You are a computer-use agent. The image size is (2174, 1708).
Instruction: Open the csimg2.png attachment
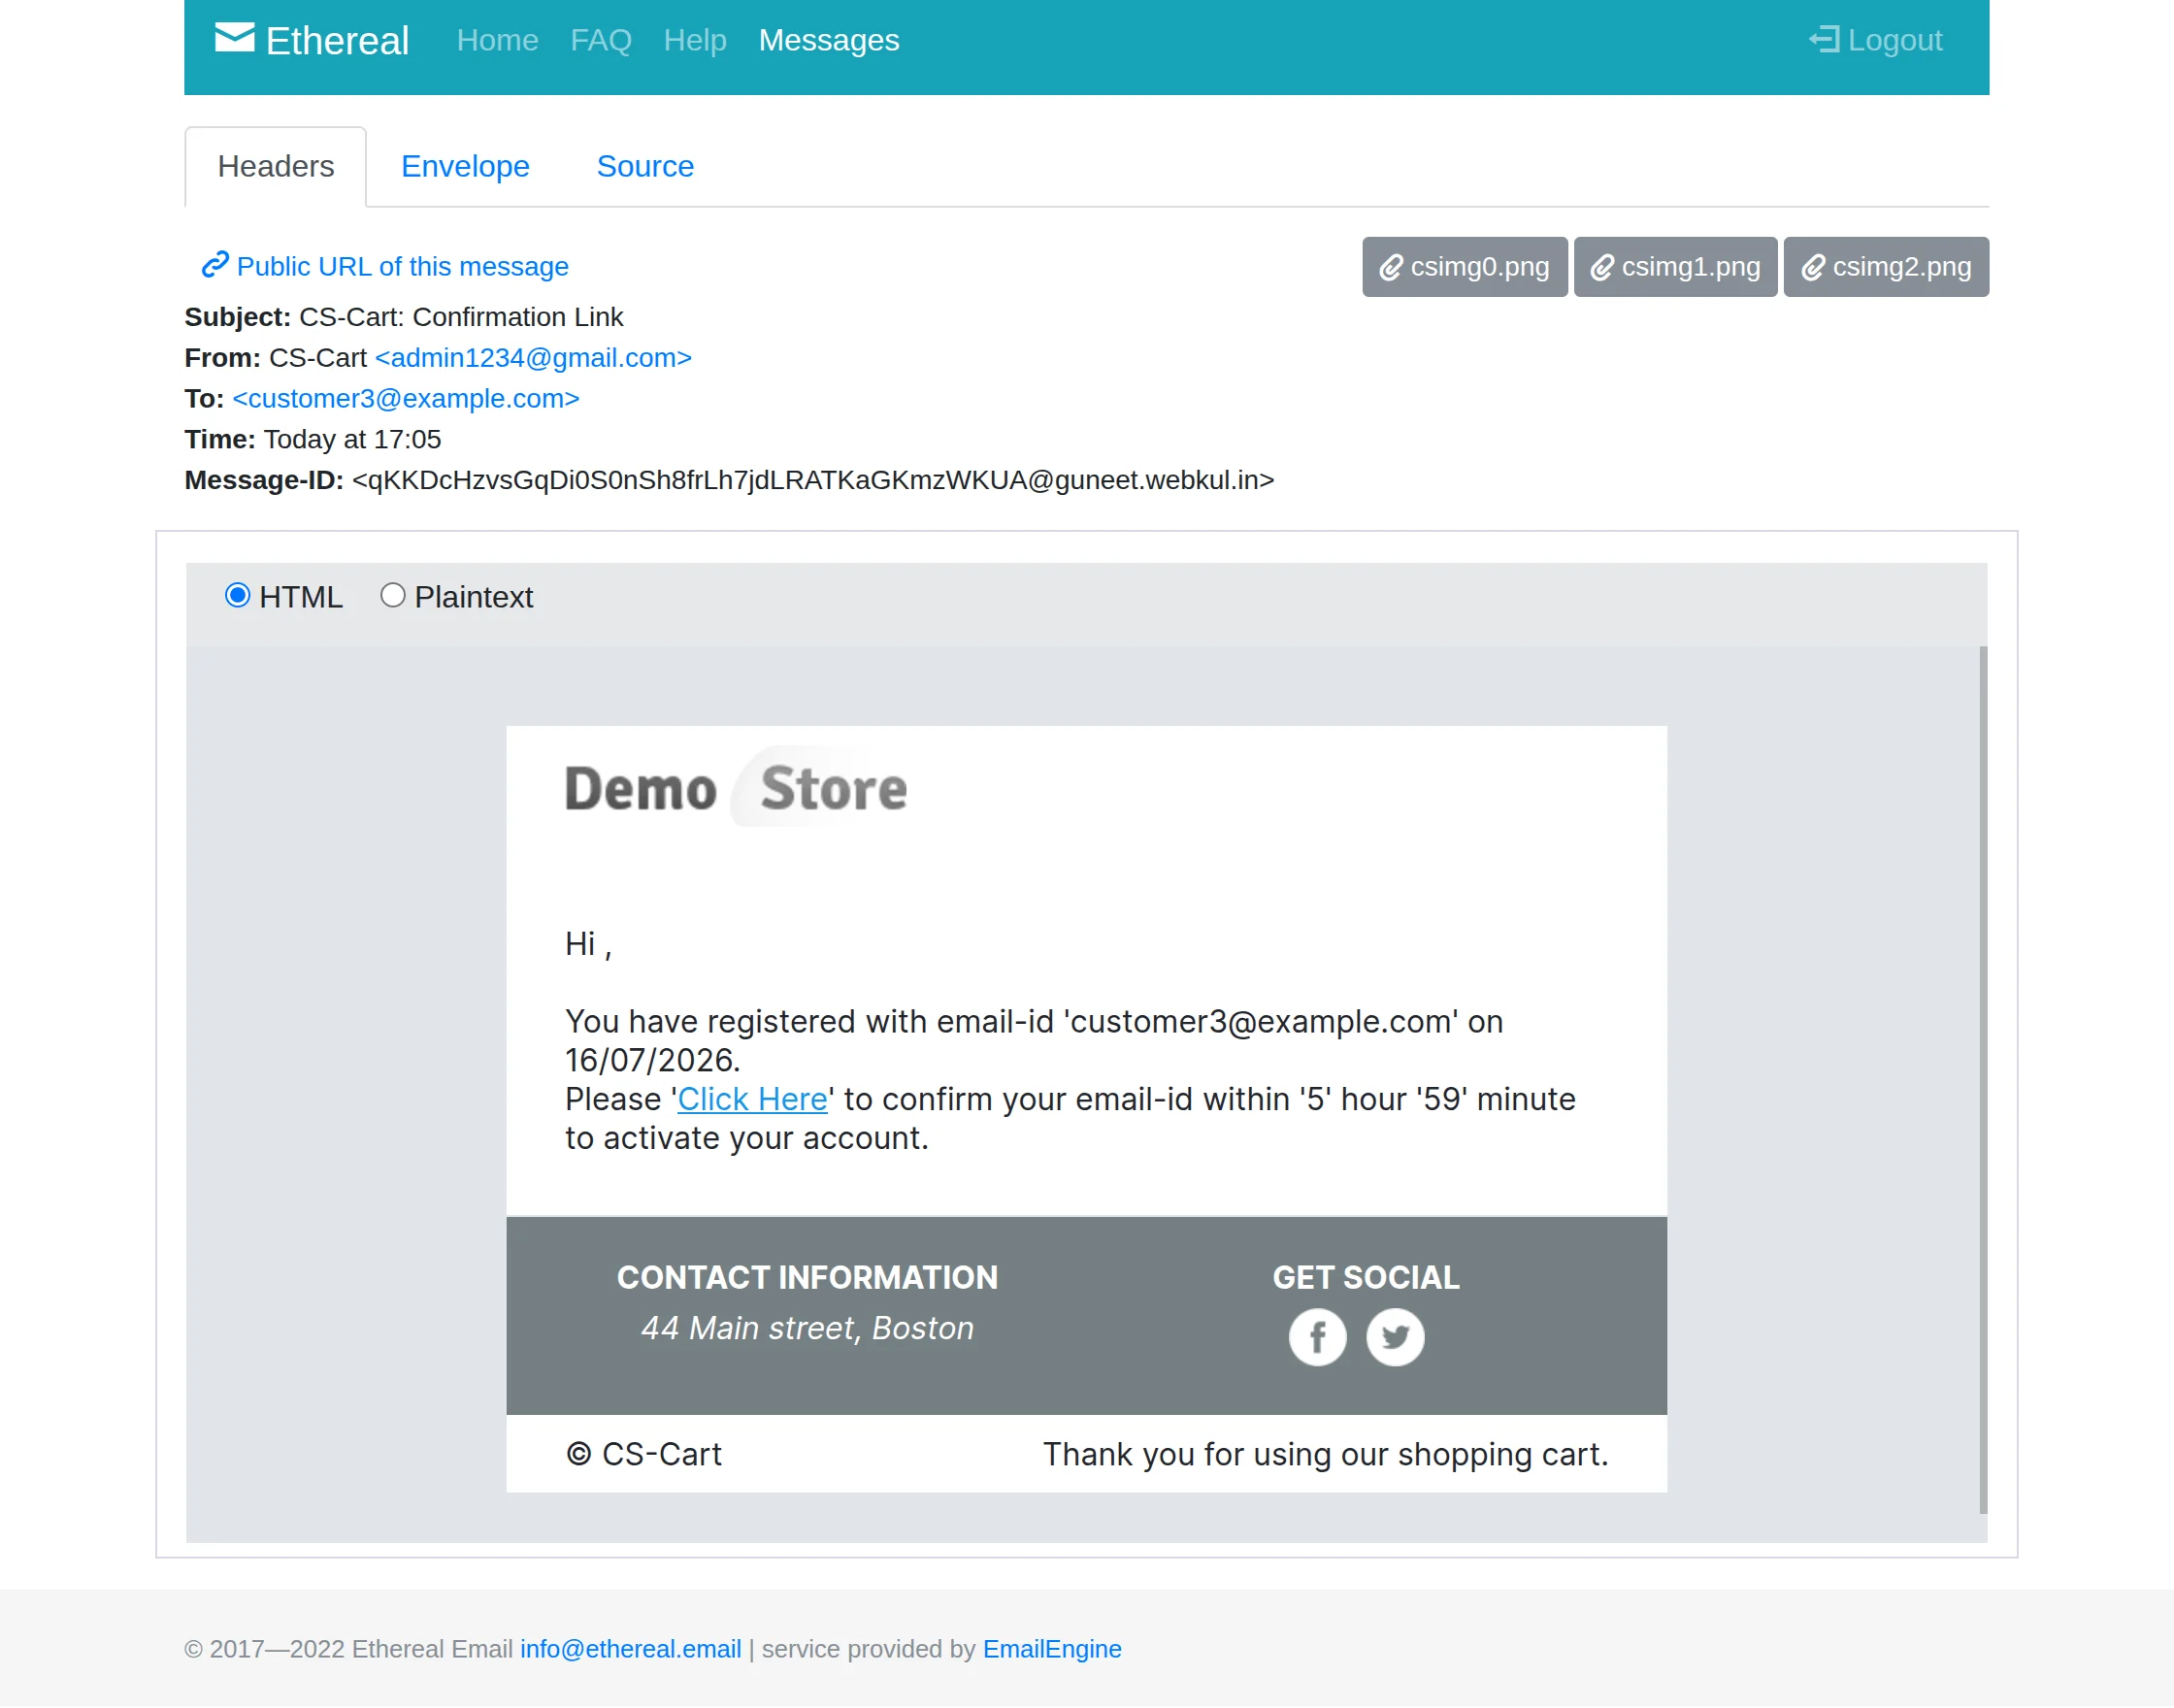pyautogui.click(x=1886, y=267)
